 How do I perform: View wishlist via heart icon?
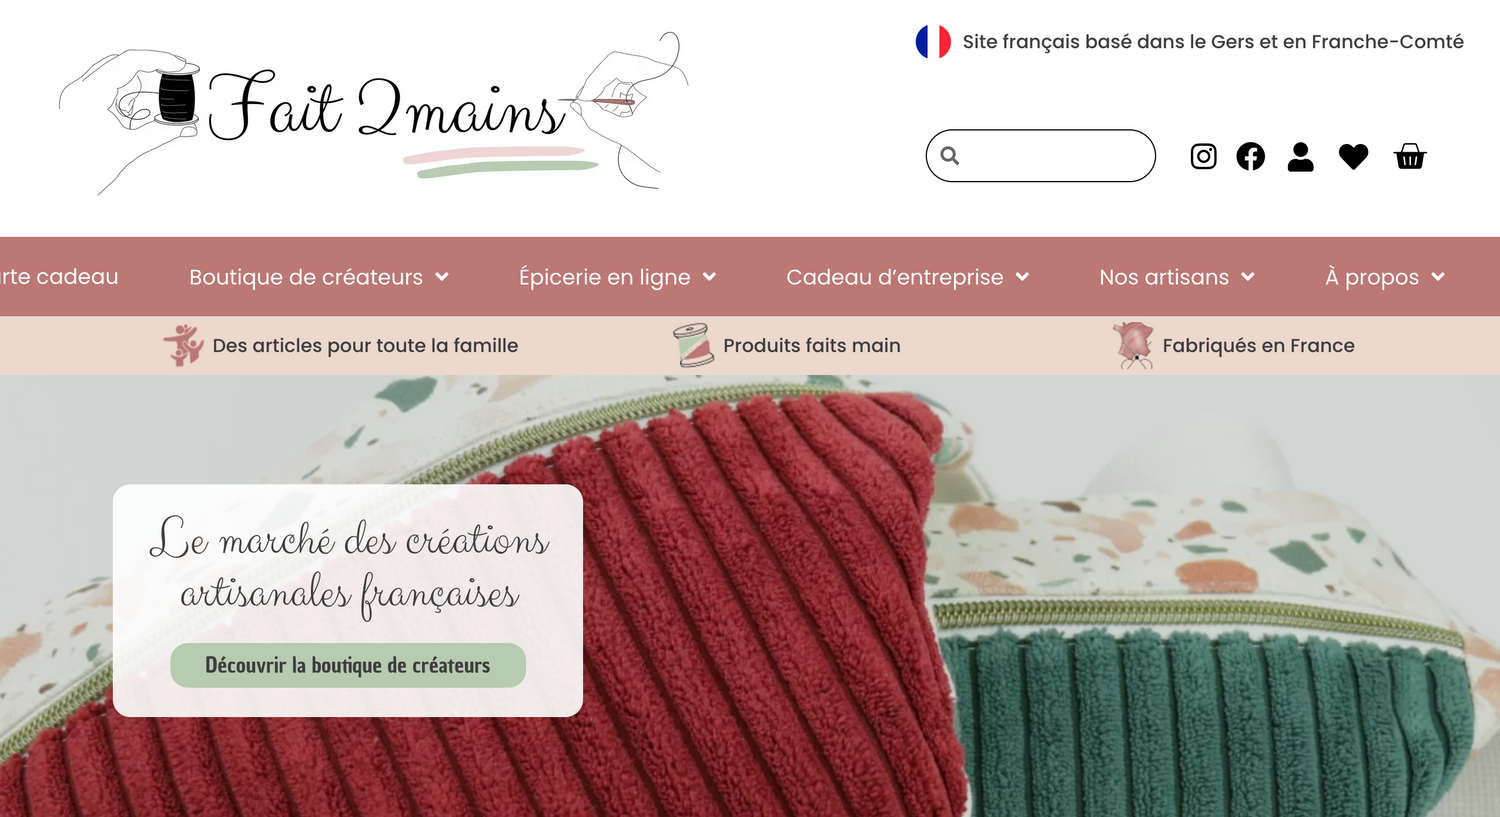tap(1353, 157)
